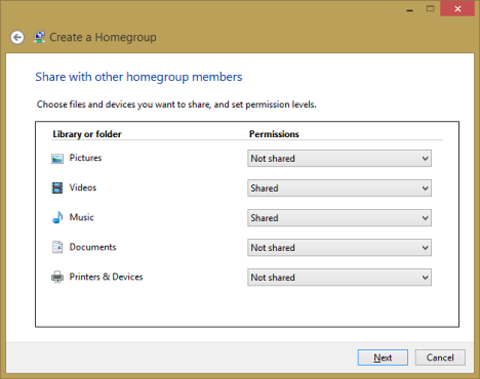Close the Create a Homegroup window

pos(458,9)
